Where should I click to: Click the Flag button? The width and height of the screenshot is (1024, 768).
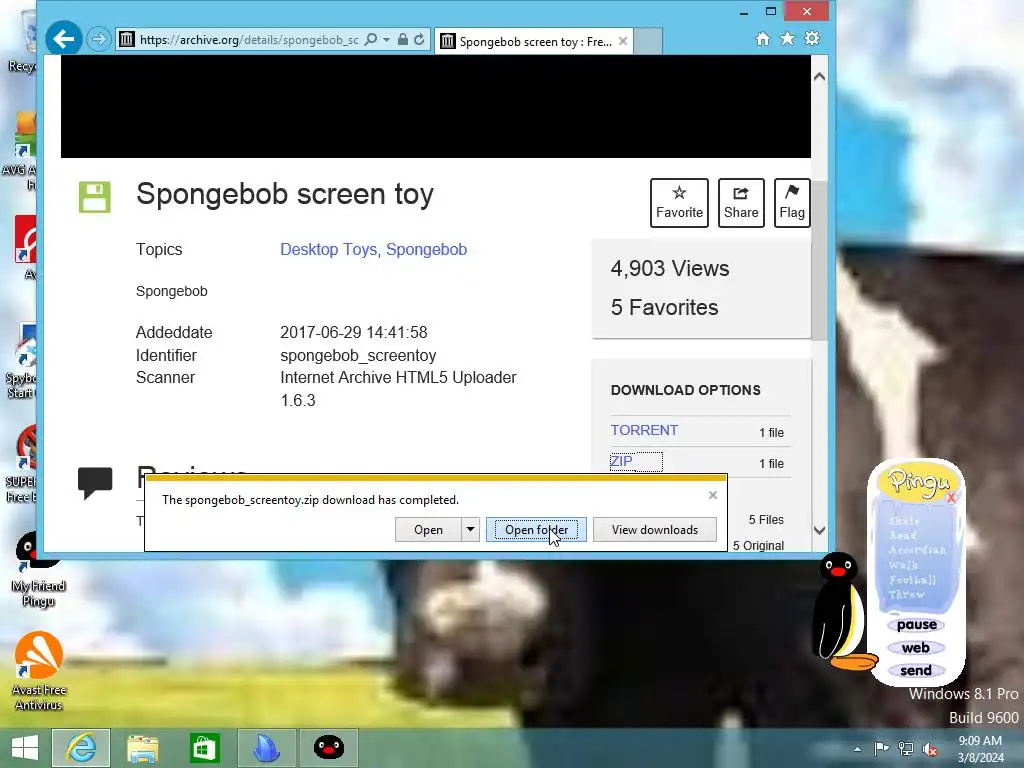[x=792, y=202]
